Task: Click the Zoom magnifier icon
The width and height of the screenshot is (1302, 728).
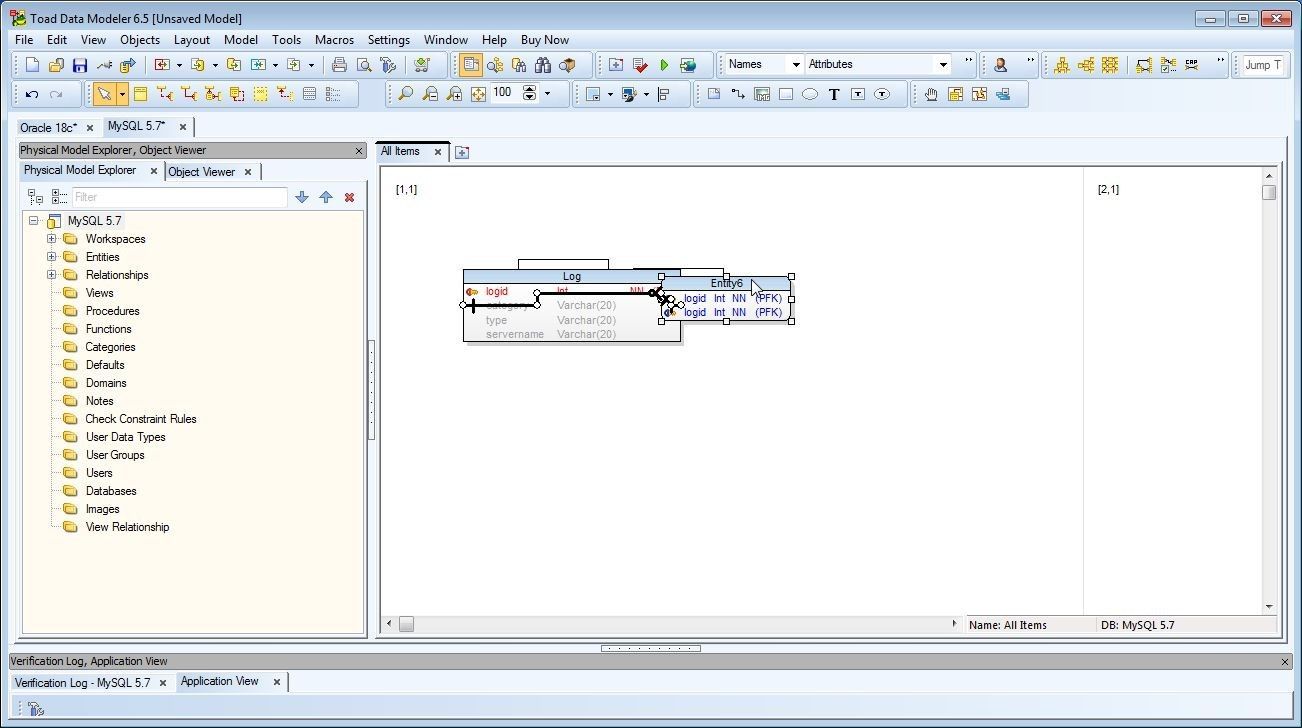Action: pos(405,94)
